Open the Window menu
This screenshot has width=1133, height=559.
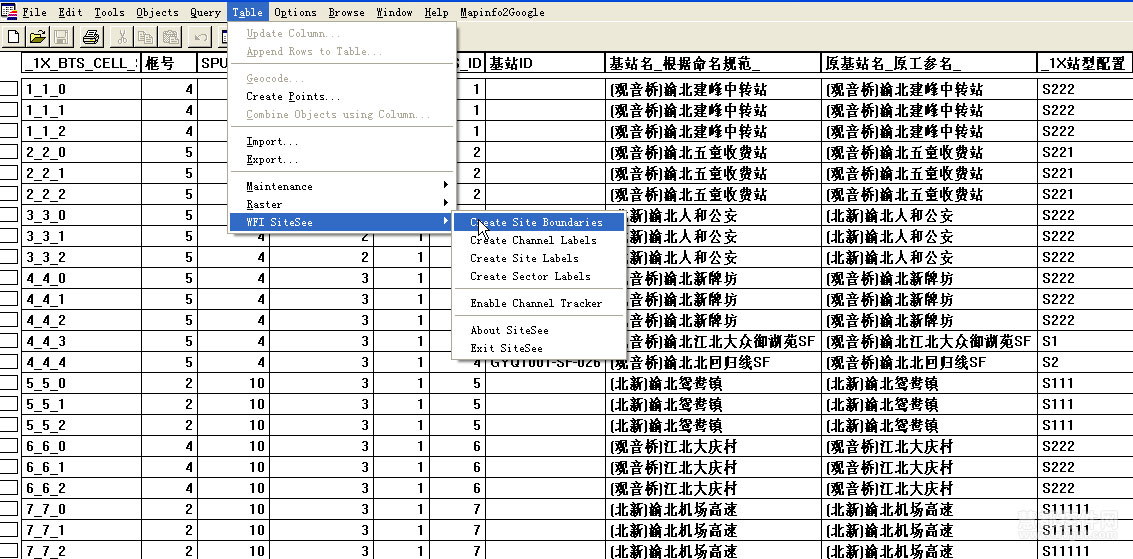pyautogui.click(x=394, y=12)
